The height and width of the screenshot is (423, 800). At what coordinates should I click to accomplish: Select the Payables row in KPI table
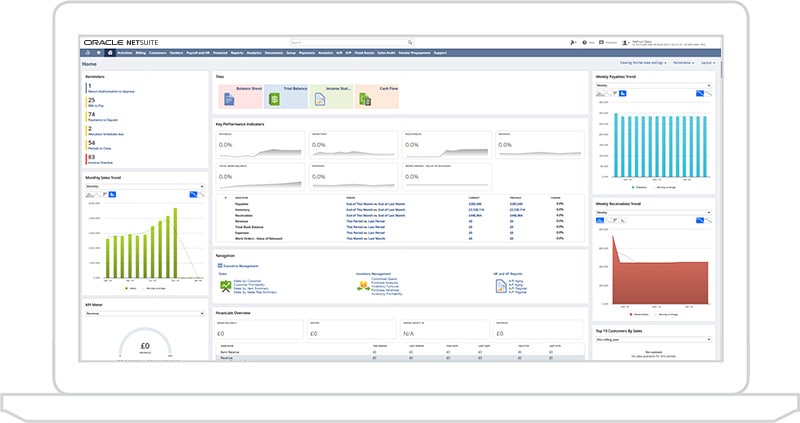click(401, 204)
